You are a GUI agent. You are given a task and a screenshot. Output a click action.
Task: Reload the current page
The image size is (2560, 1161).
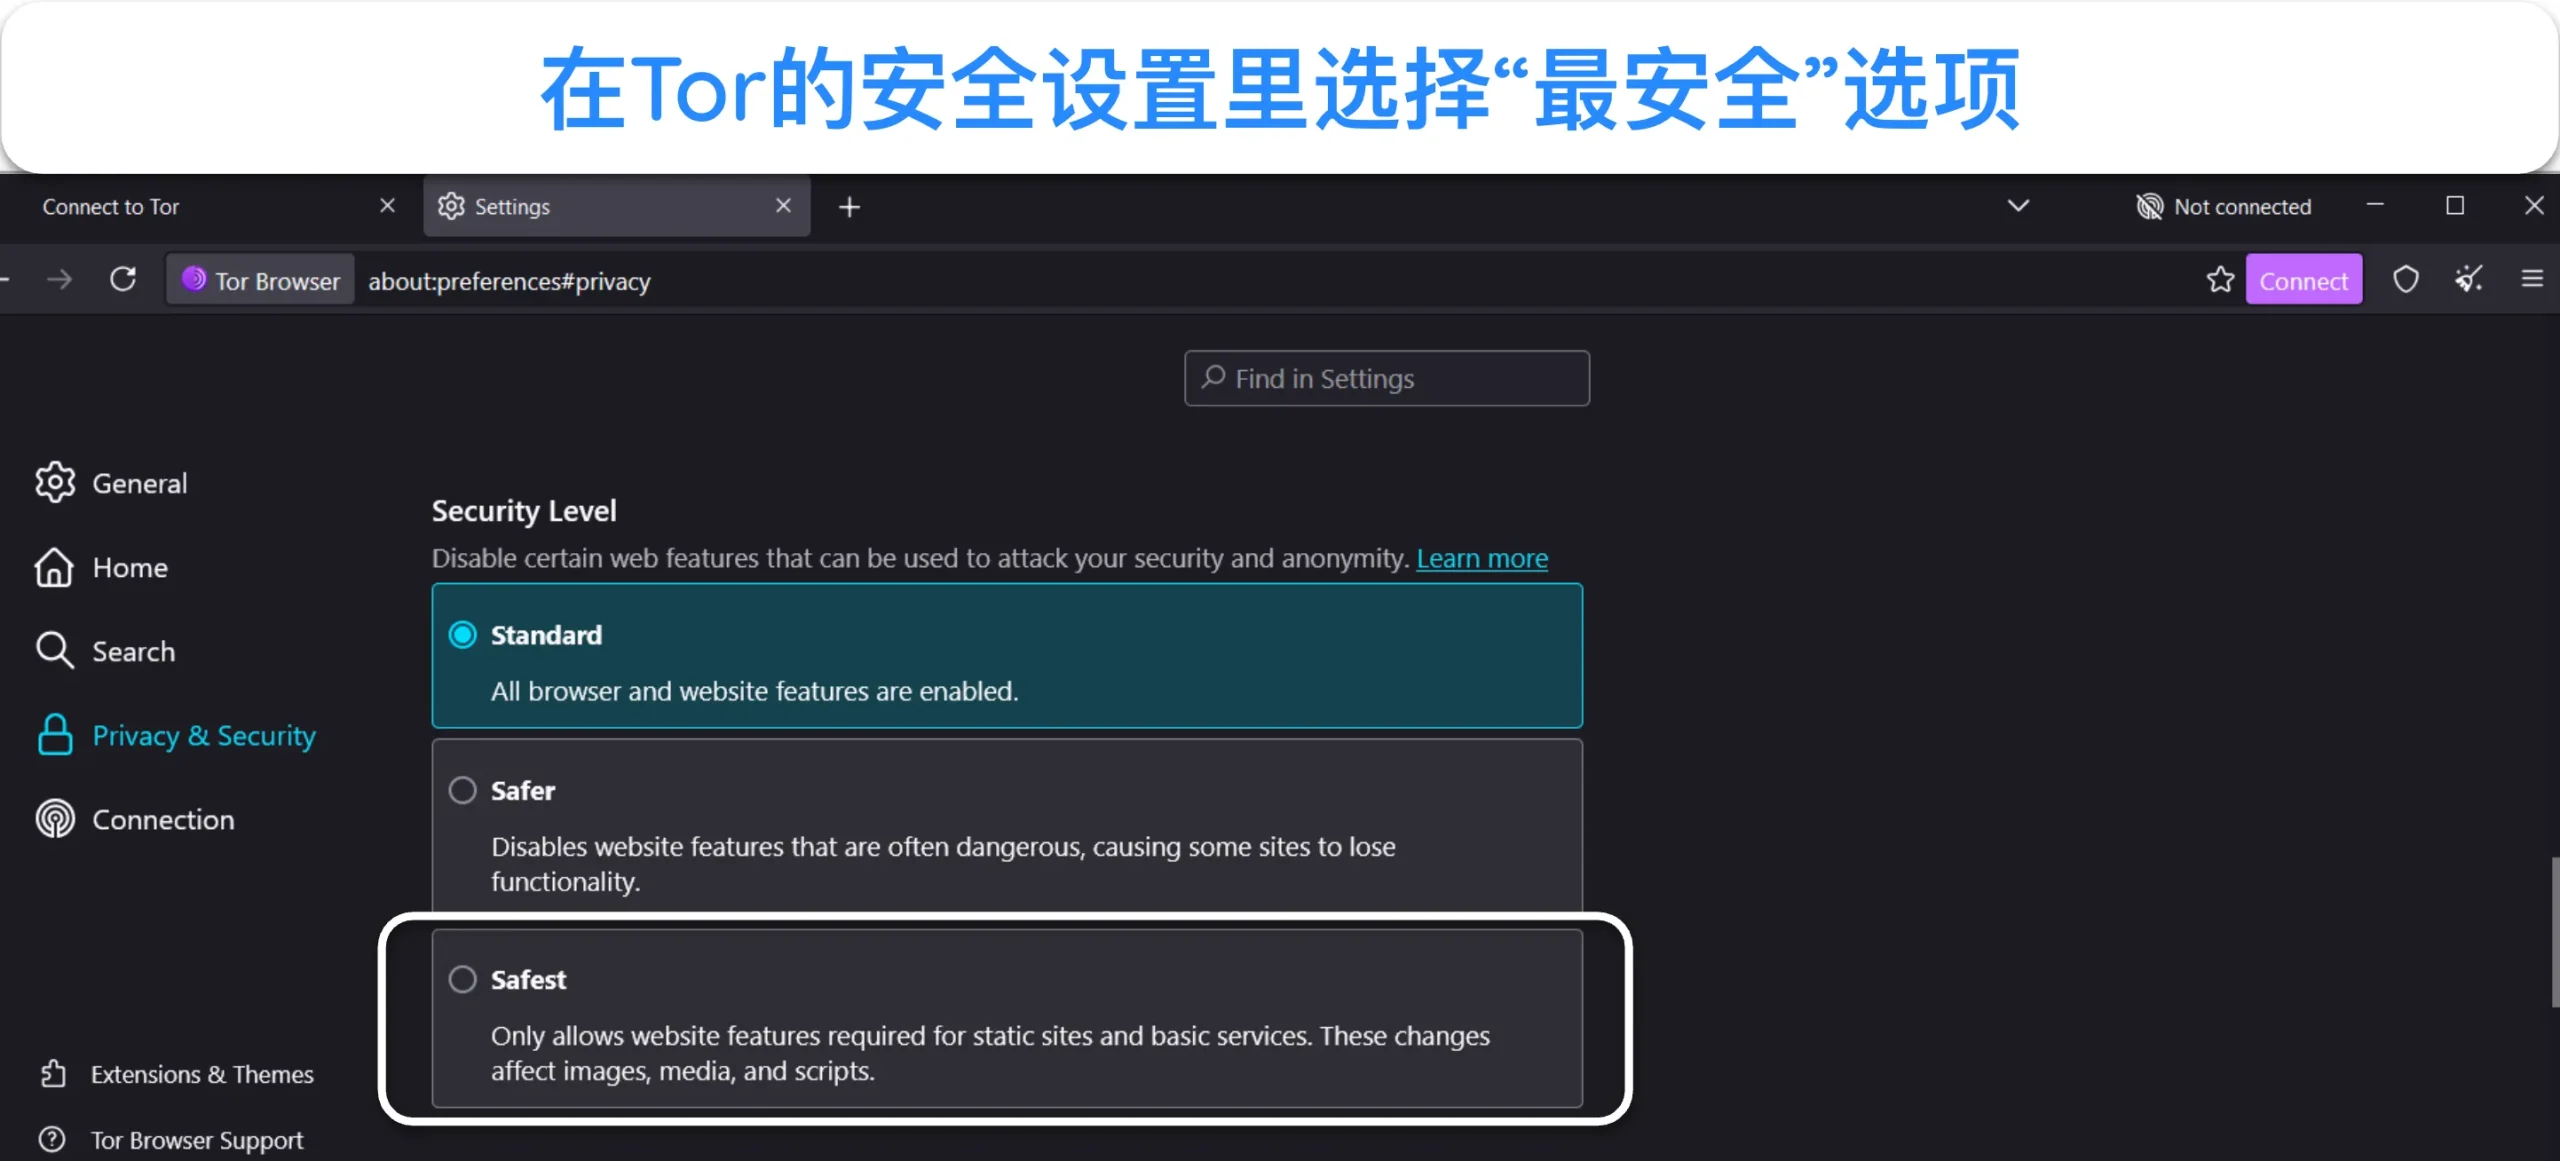[123, 279]
